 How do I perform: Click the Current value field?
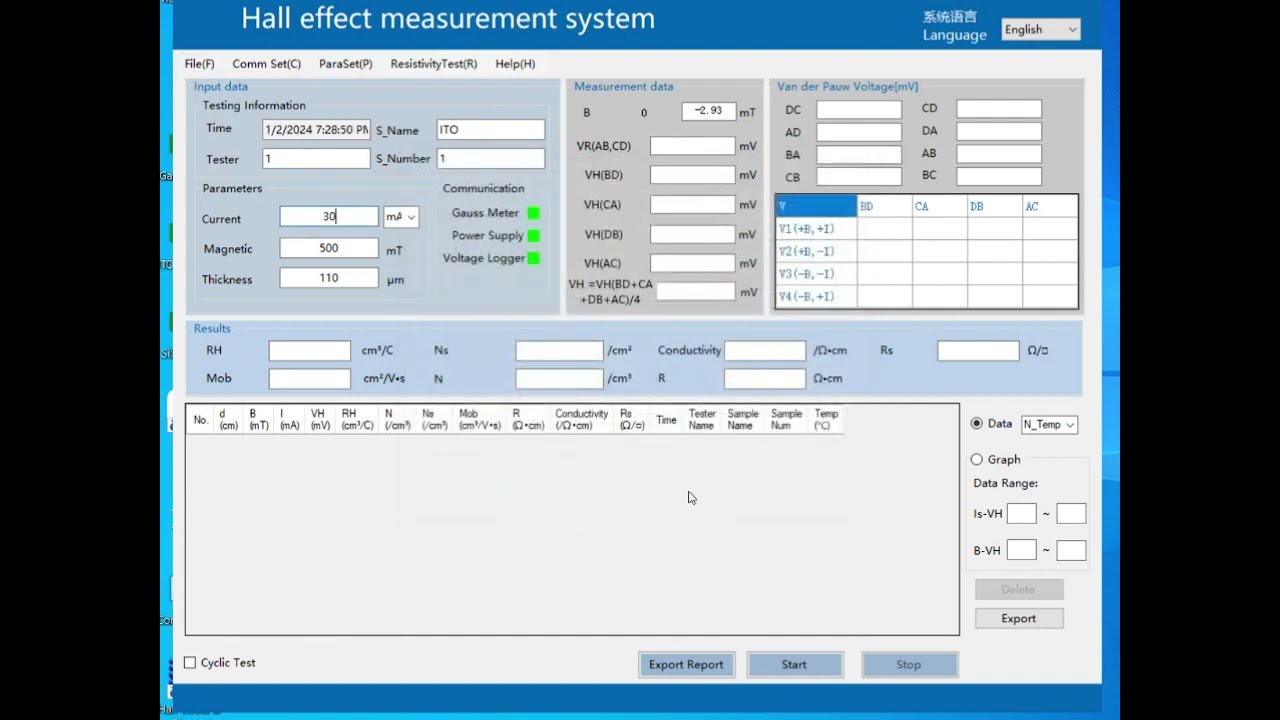point(329,217)
